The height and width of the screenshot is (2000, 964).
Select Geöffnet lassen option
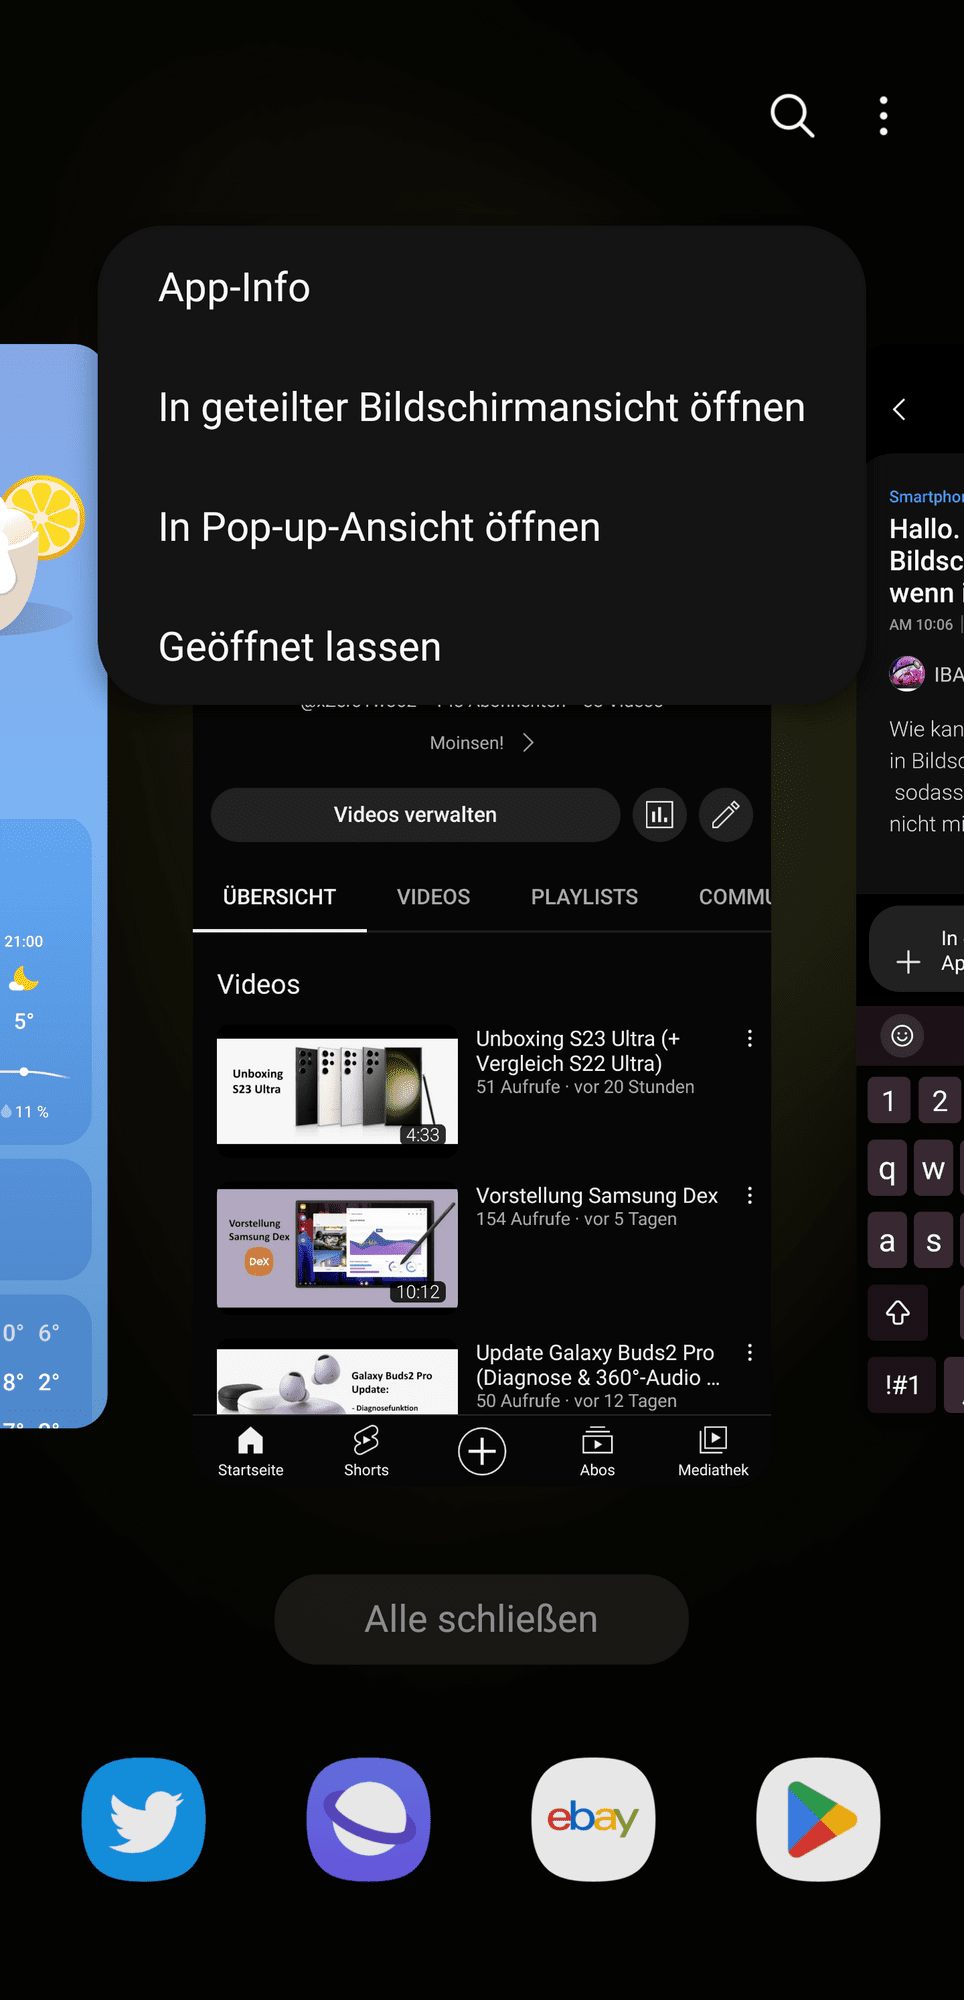[299, 648]
